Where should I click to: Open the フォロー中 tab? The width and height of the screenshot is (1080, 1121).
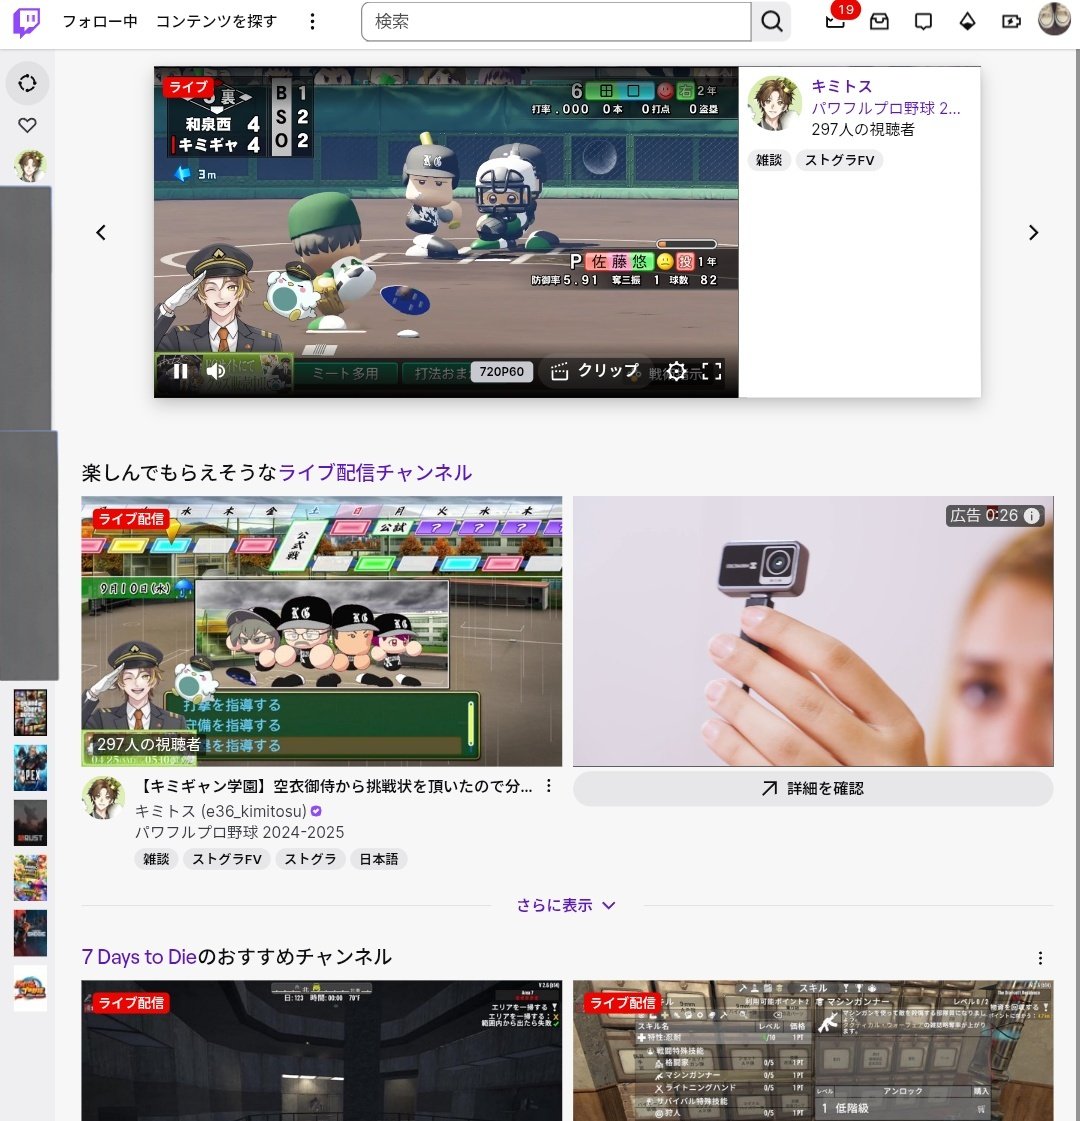pos(99,21)
